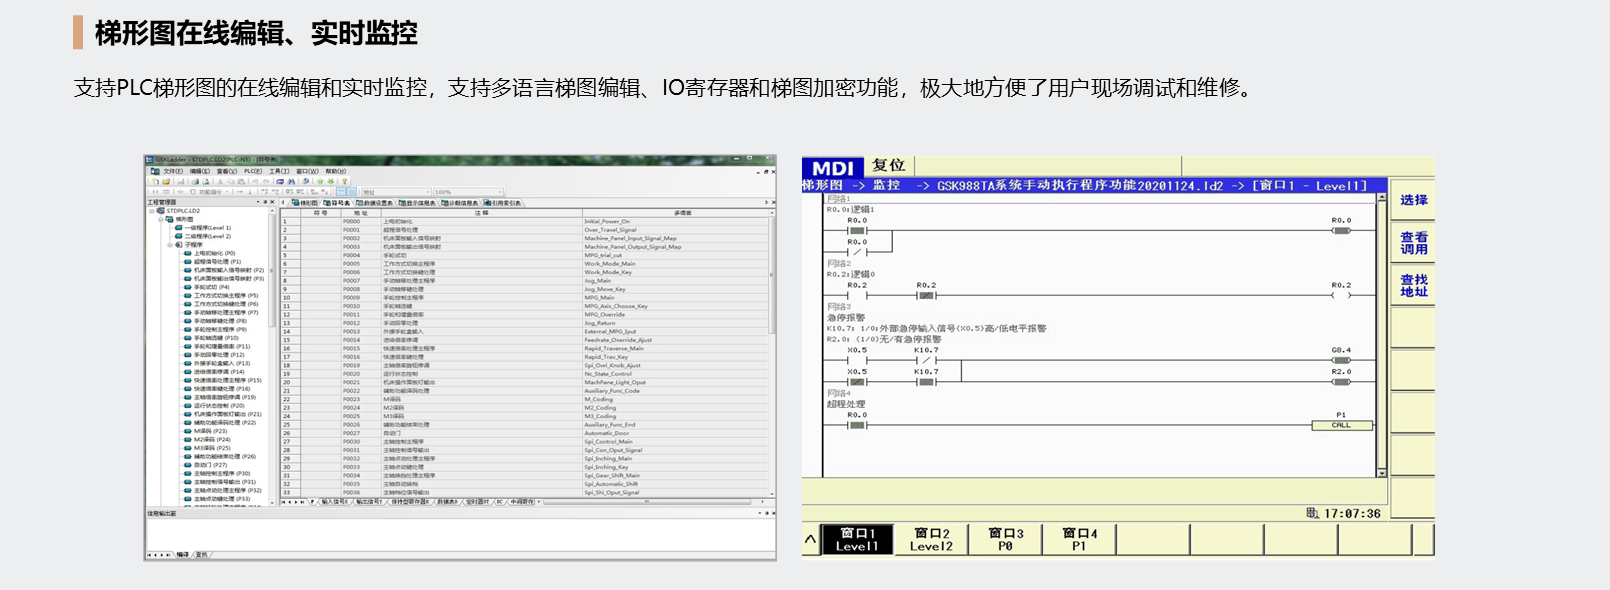1610x590 pixels.
Task: Open the 文件(F) menu
Action: 172,171
